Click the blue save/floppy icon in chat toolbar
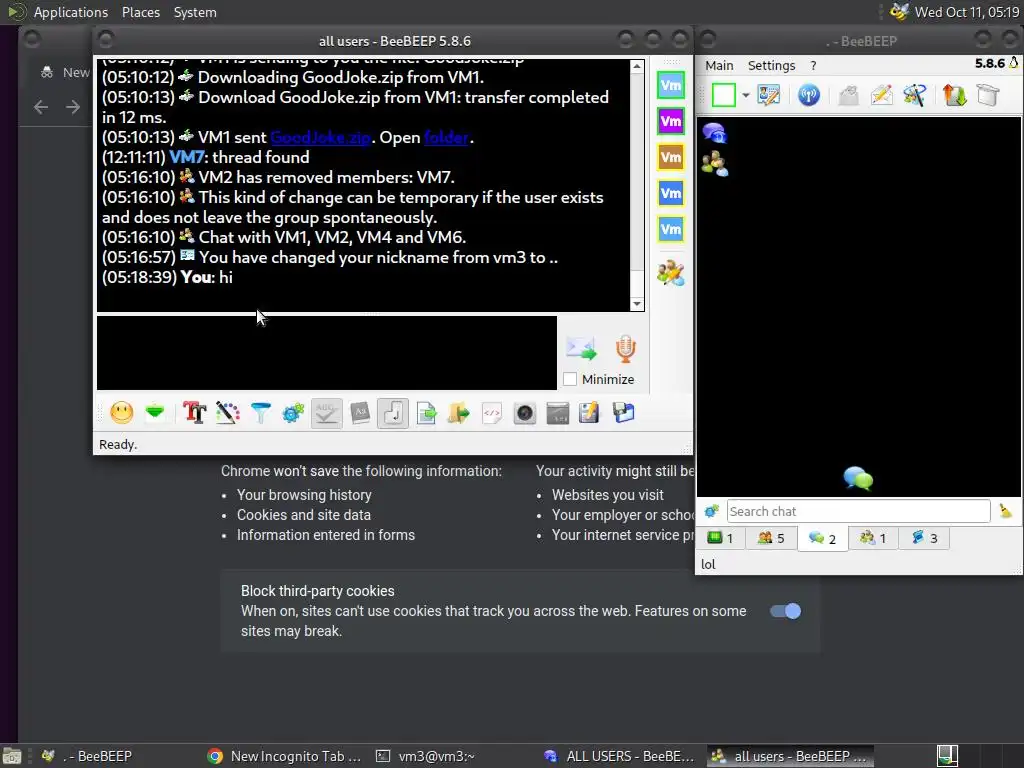Image resolution: width=1024 pixels, height=768 pixels. [x=623, y=413]
